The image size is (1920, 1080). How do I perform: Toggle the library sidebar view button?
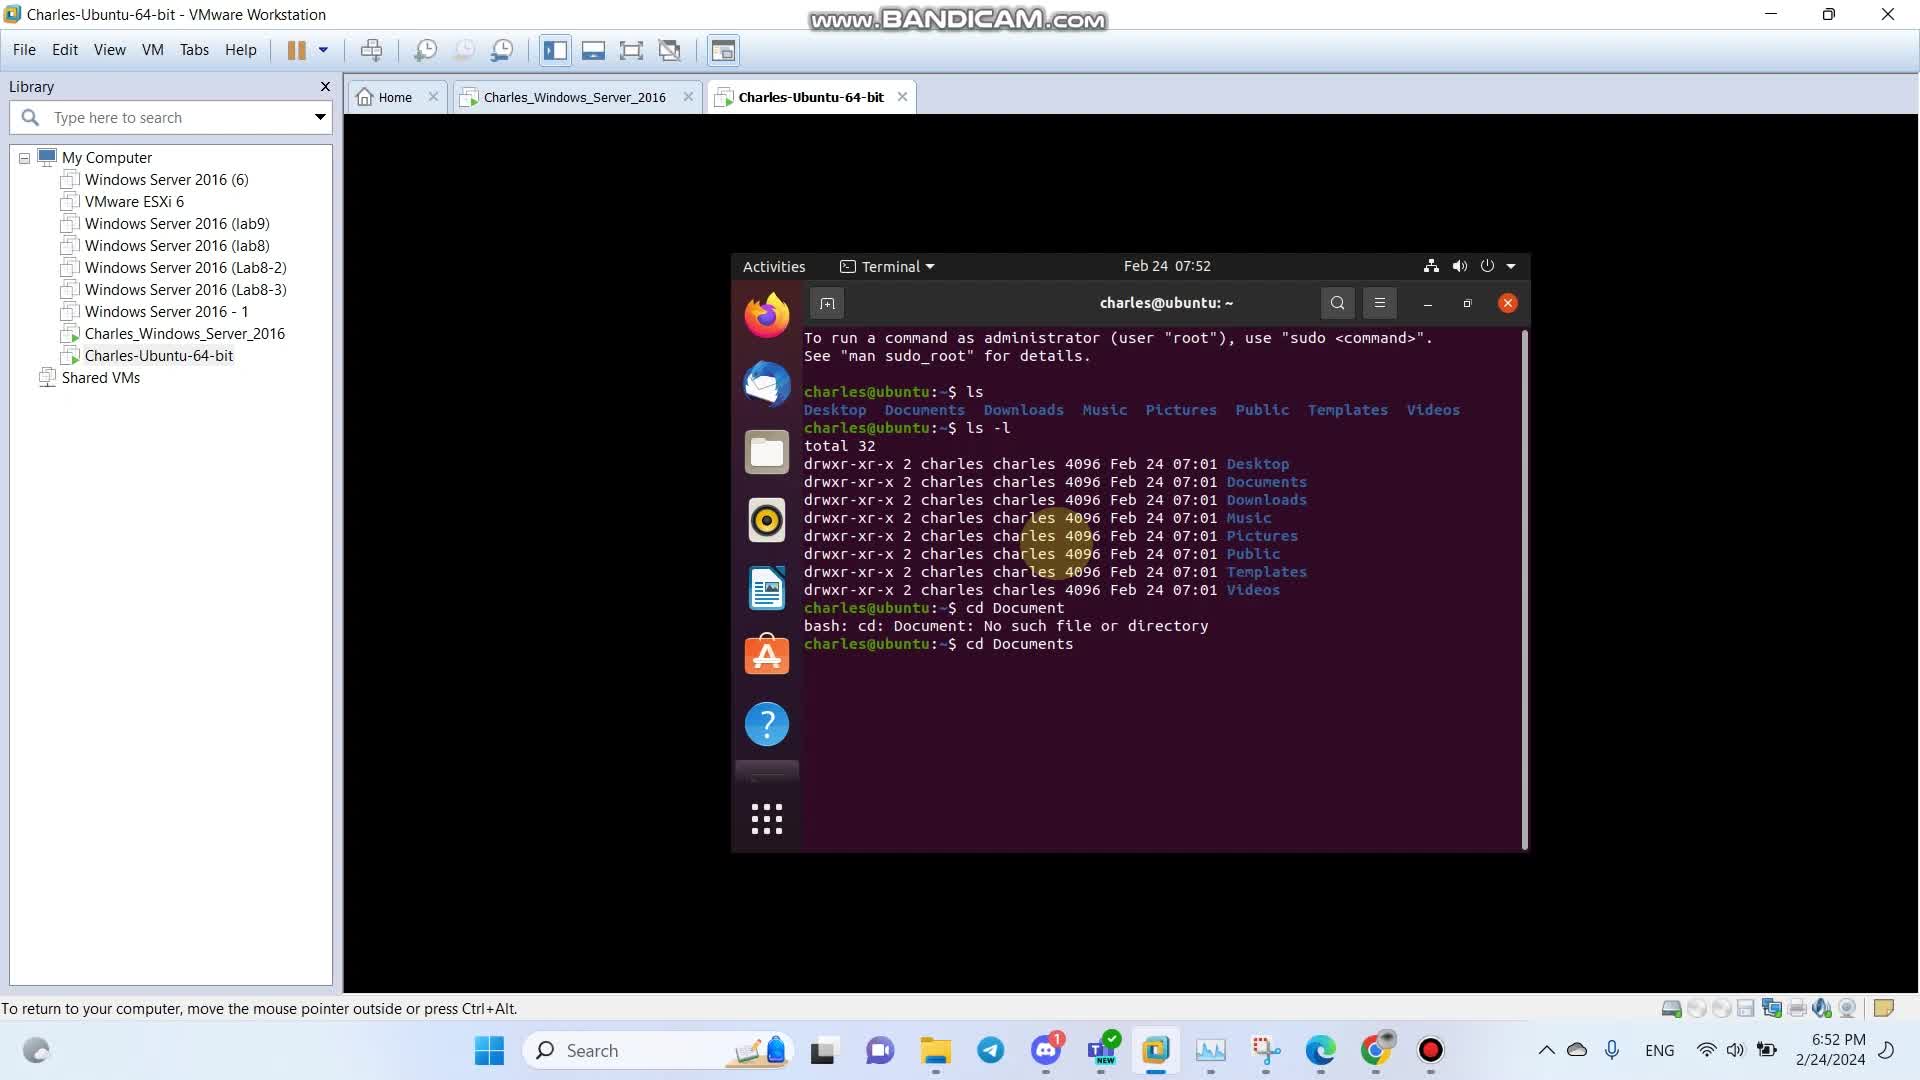(x=556, y=50)
